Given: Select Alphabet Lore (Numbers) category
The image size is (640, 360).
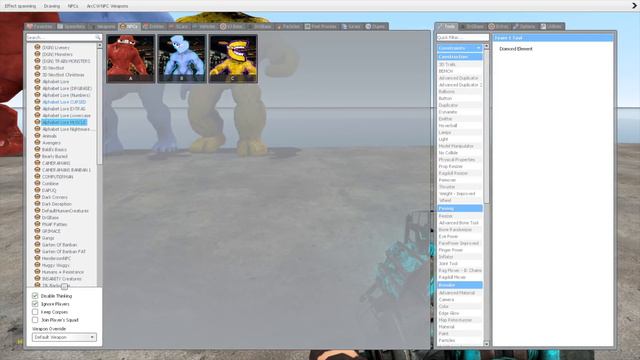Looking at the screenshot, I should click(x=66, y=95).
